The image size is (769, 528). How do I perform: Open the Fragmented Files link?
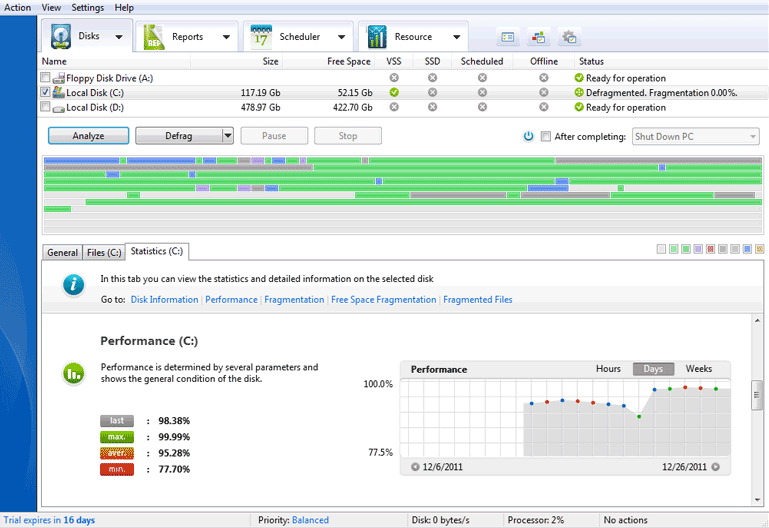(x=477, y=299)
